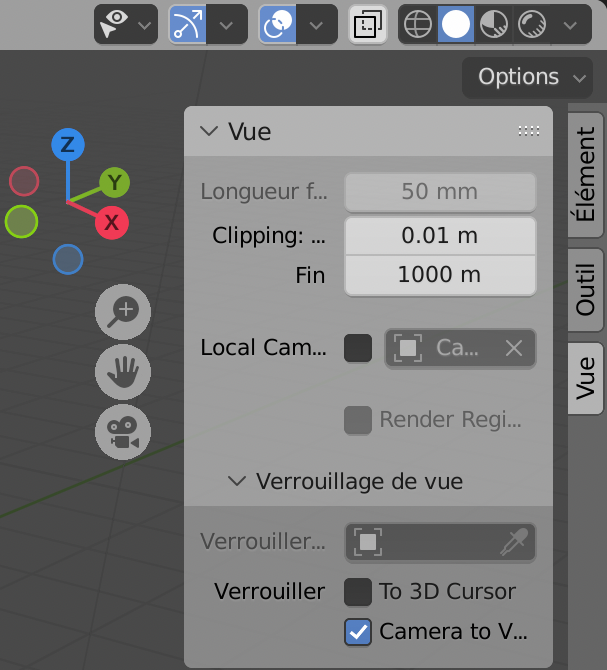Click the pan view hand icon
The image size is (607, 670).
pos(123,373)
